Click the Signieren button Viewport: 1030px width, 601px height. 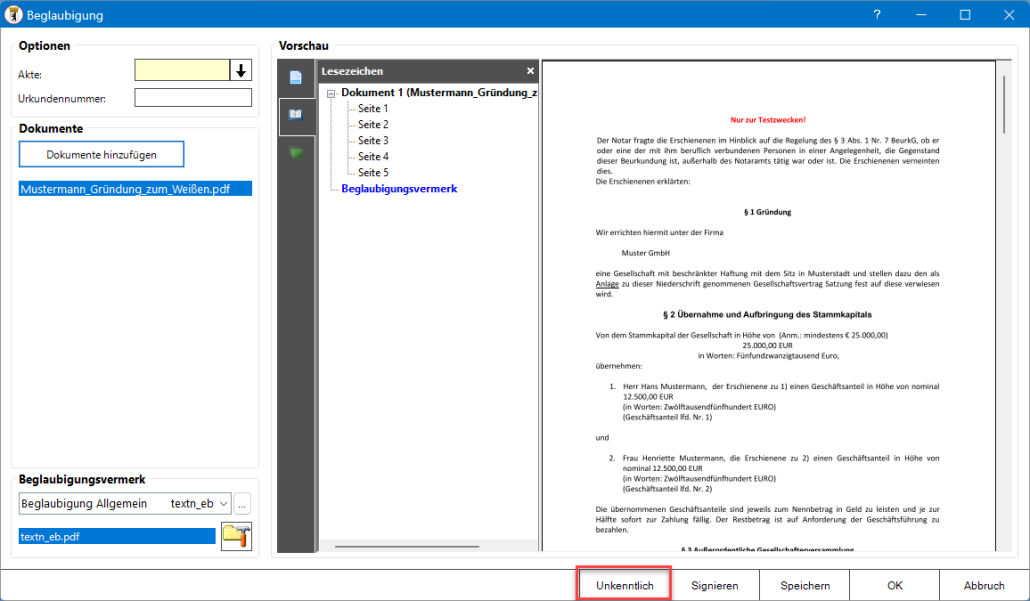coord(714,585)
